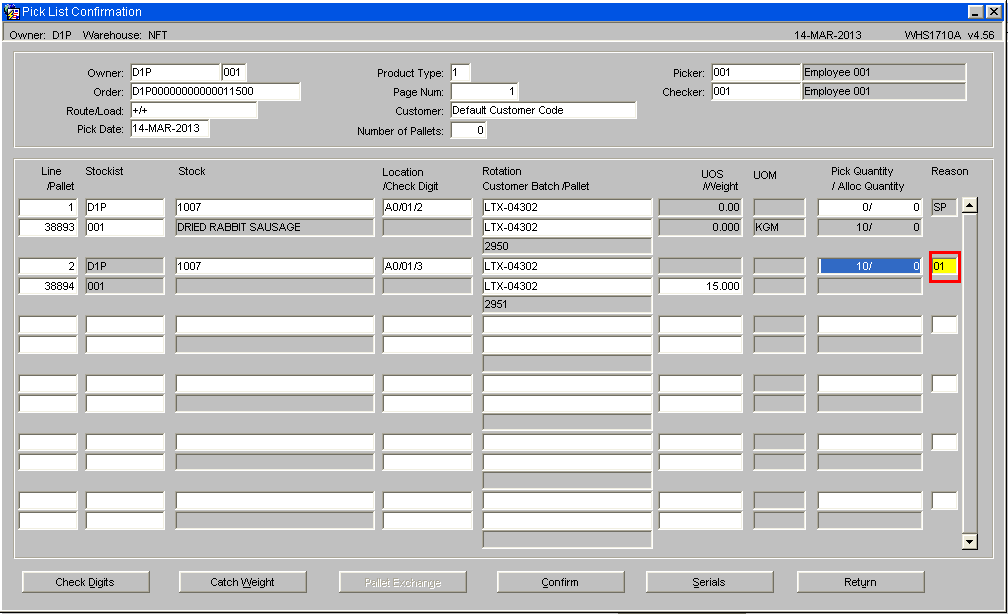
Task: Click the Alloc Quantity field of pallet 38893
Action: (x=870, y=227)
